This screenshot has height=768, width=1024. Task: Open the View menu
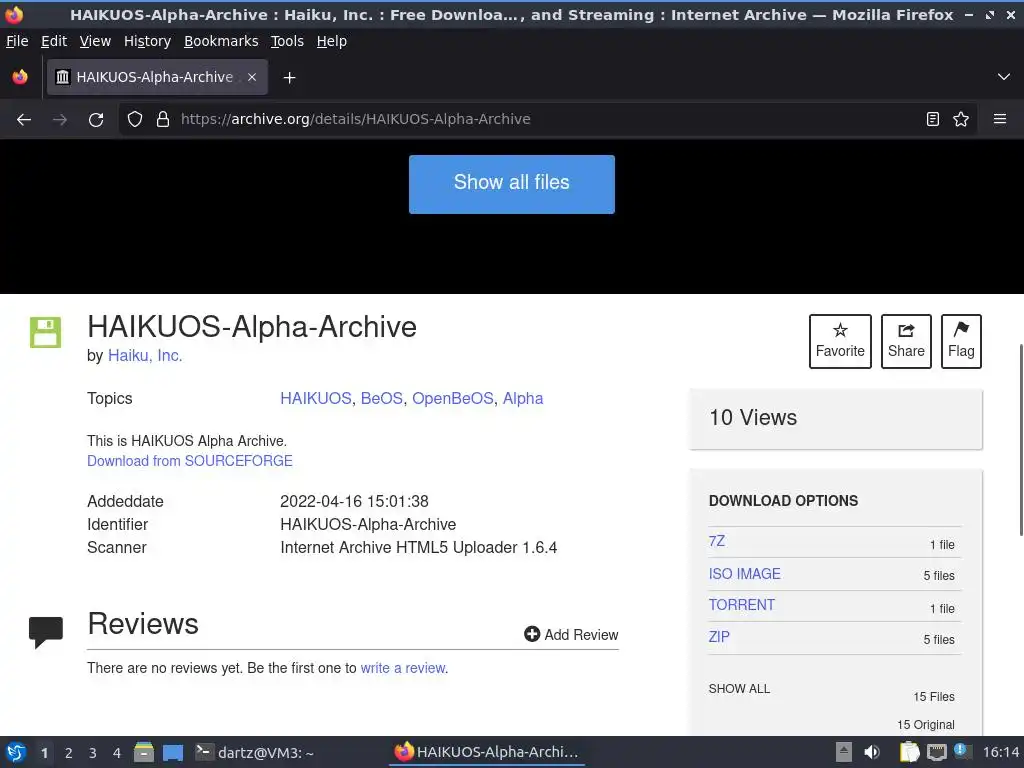(x=95, y=41)
